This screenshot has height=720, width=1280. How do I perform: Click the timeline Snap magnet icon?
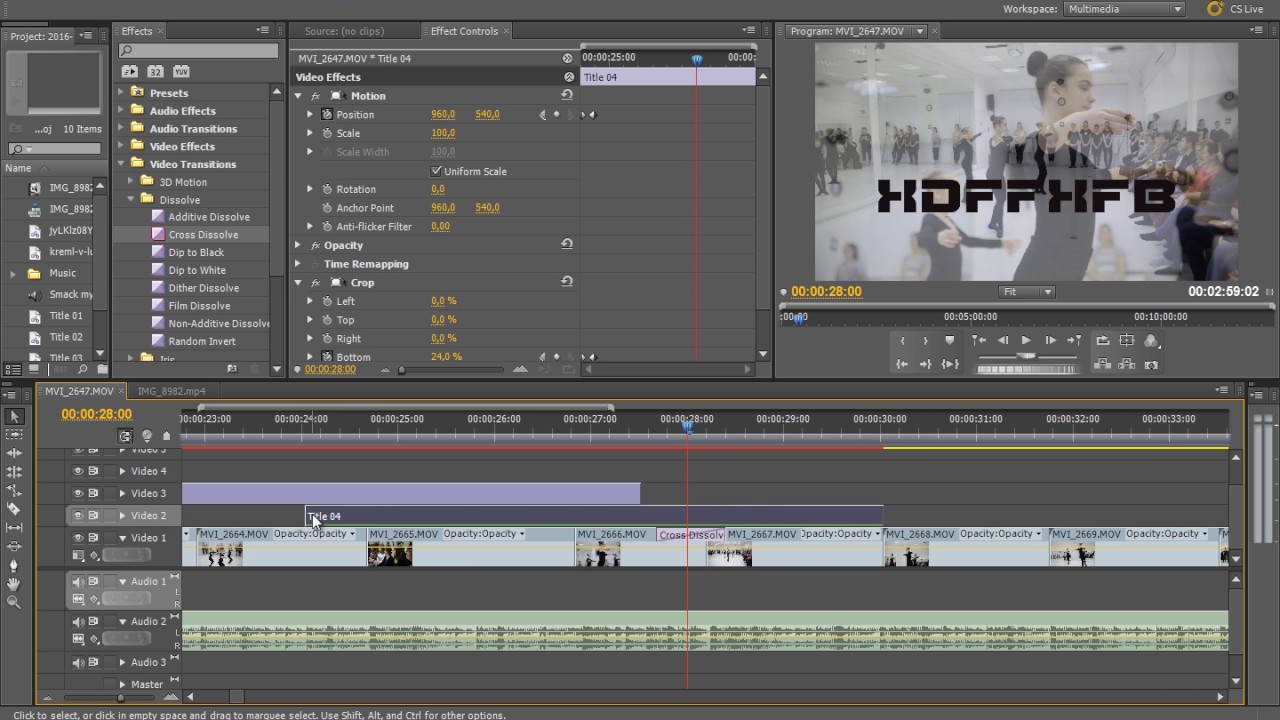(126, 436)
